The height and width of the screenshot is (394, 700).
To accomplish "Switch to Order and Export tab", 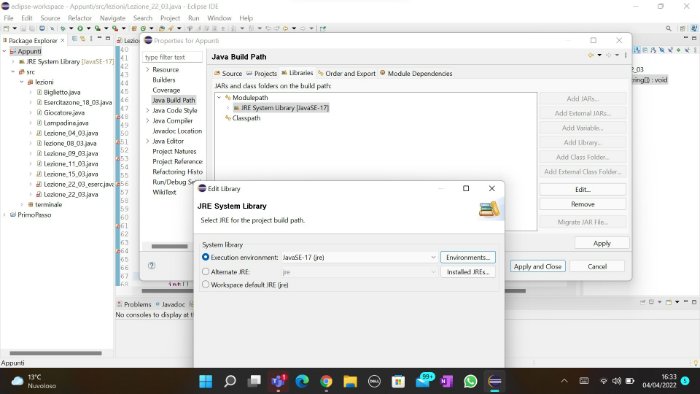I will coord(346,73).
